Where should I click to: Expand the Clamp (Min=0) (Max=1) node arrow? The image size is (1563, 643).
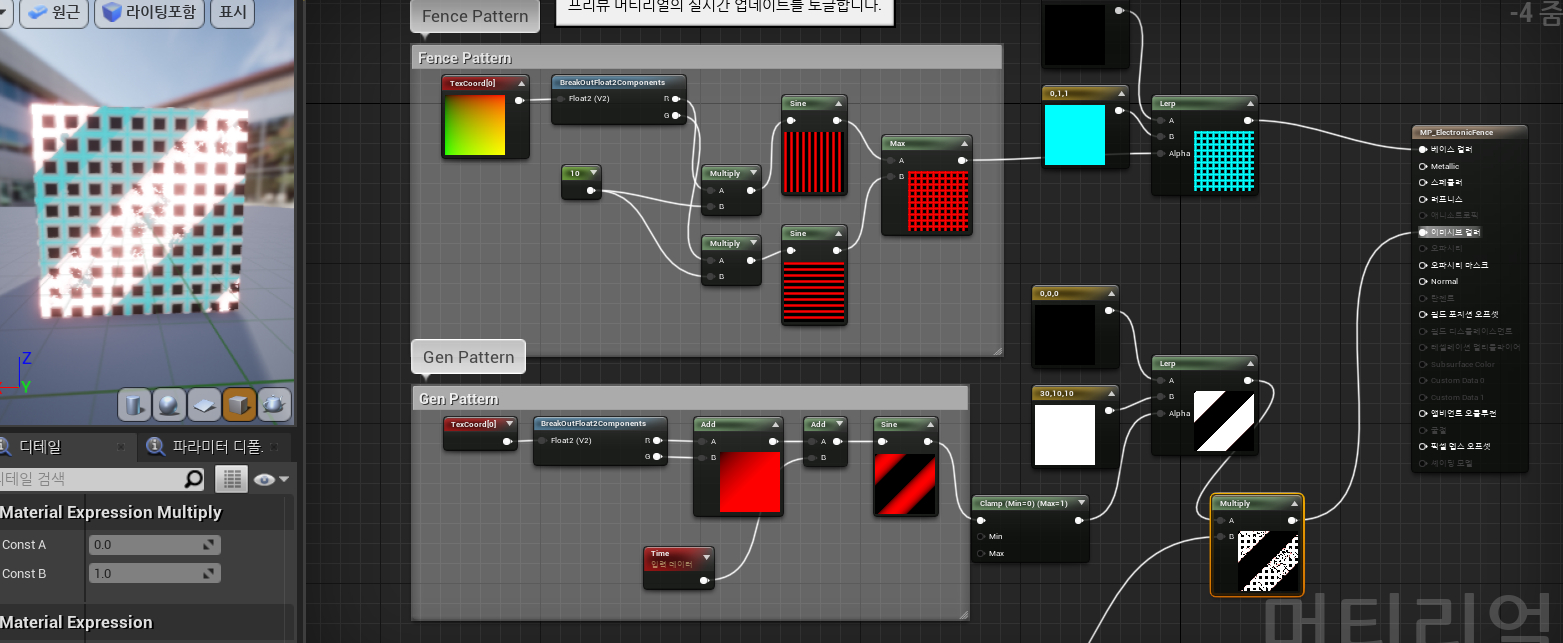pos(1081,503)
